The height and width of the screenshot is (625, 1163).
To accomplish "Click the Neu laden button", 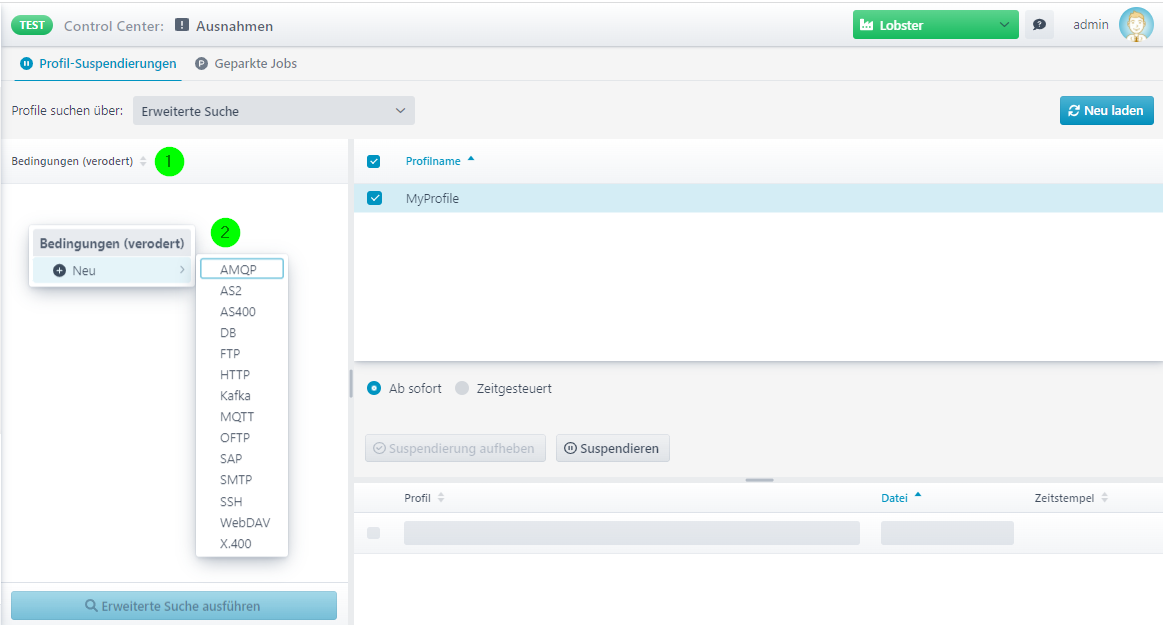I will tap(1106, 110).
